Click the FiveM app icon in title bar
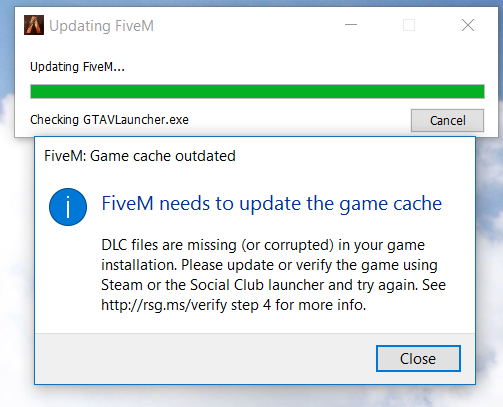503x407 pixels. click(34, 25)
